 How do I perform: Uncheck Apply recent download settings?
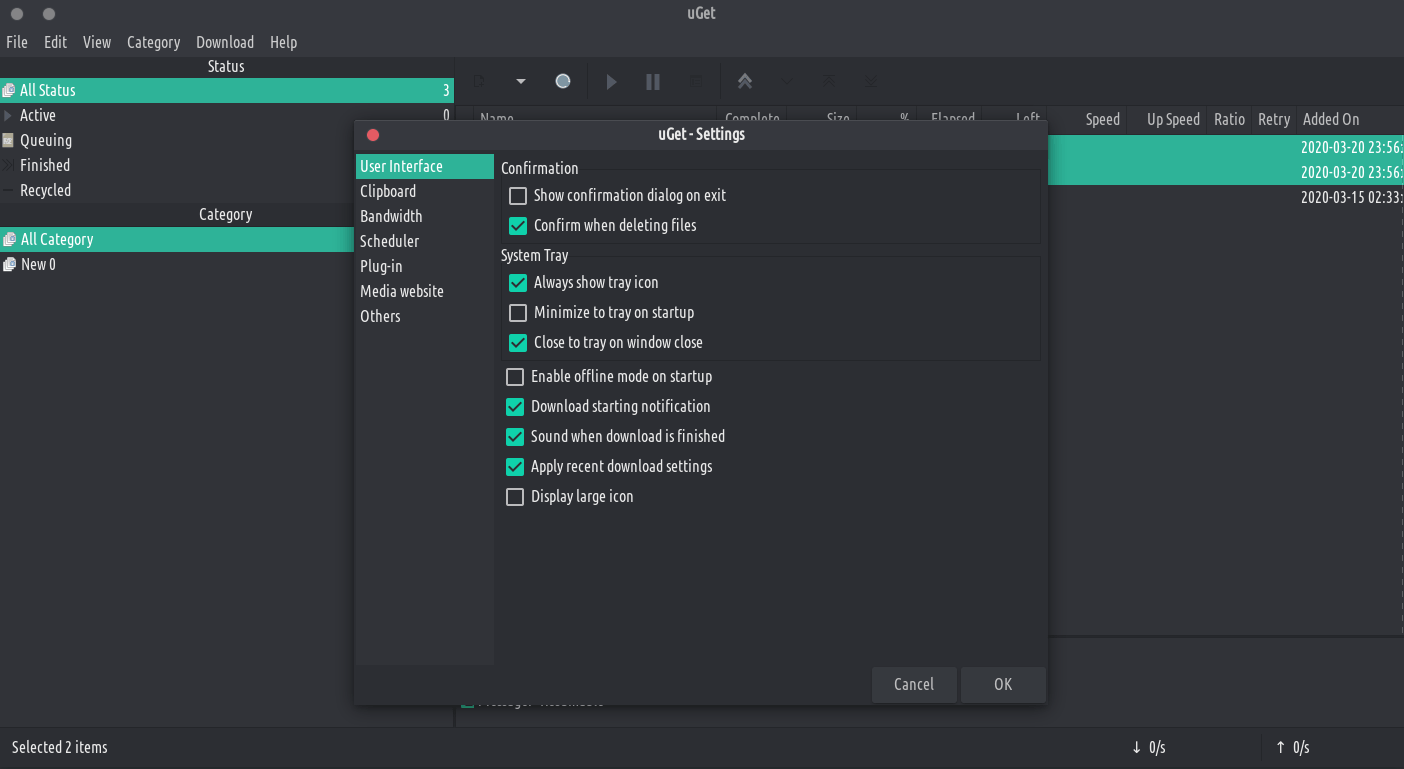point(515,467)
